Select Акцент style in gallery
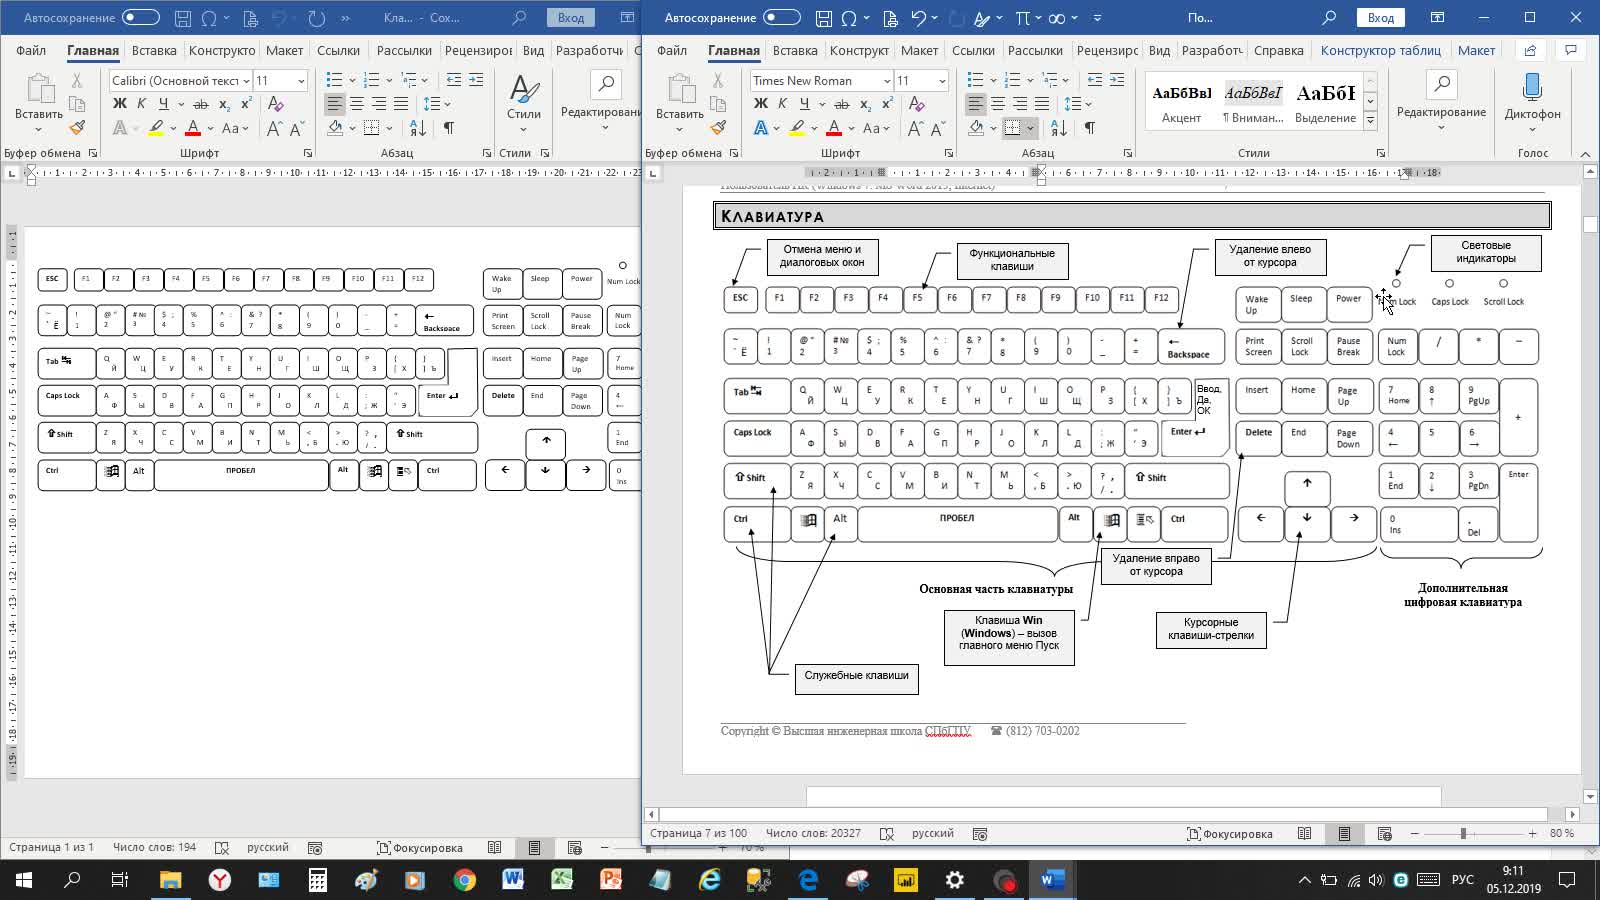The width and height of the screenshot is (1600, 900). 1181,102
